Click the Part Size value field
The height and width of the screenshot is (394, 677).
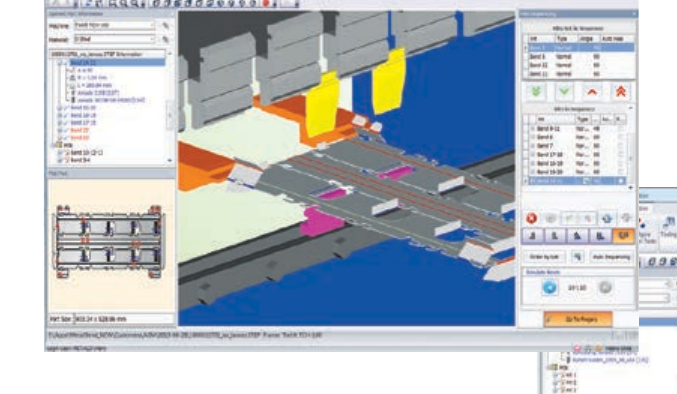point(123,319)
